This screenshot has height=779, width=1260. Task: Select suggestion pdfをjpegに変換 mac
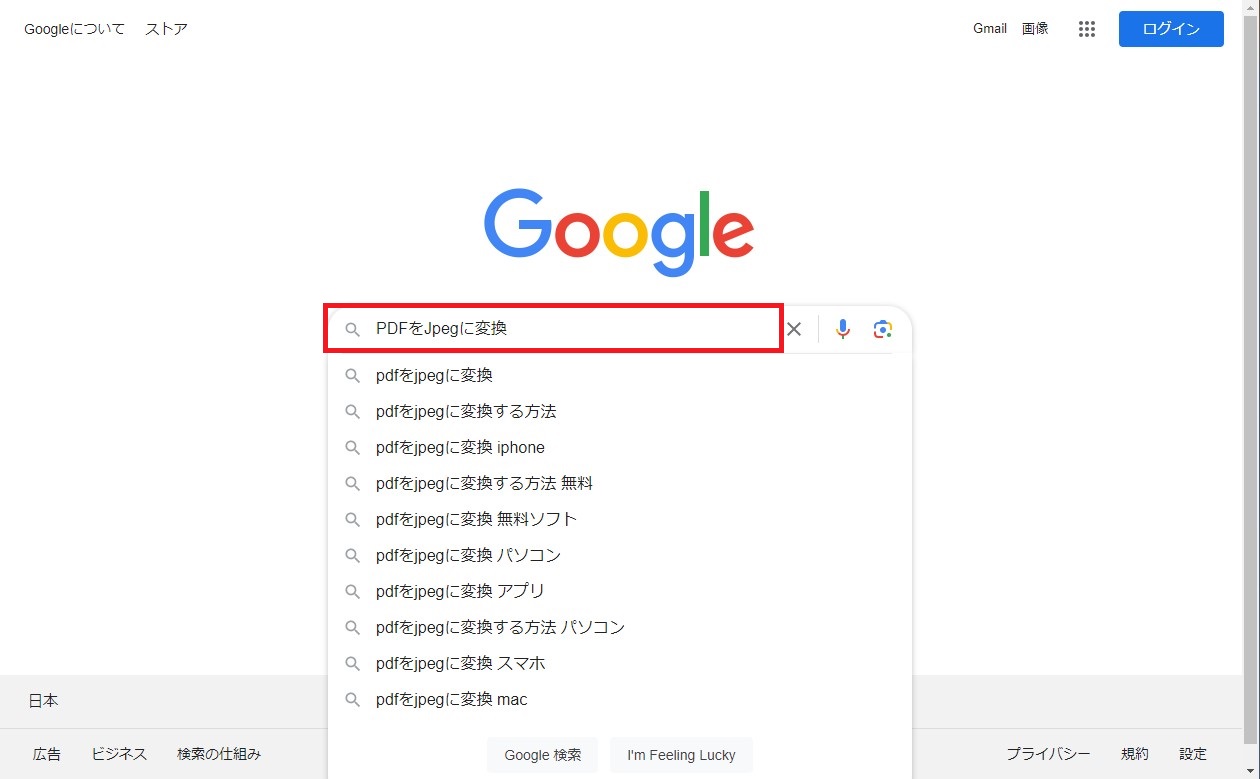pyautogui.click(x=619, y=700)
